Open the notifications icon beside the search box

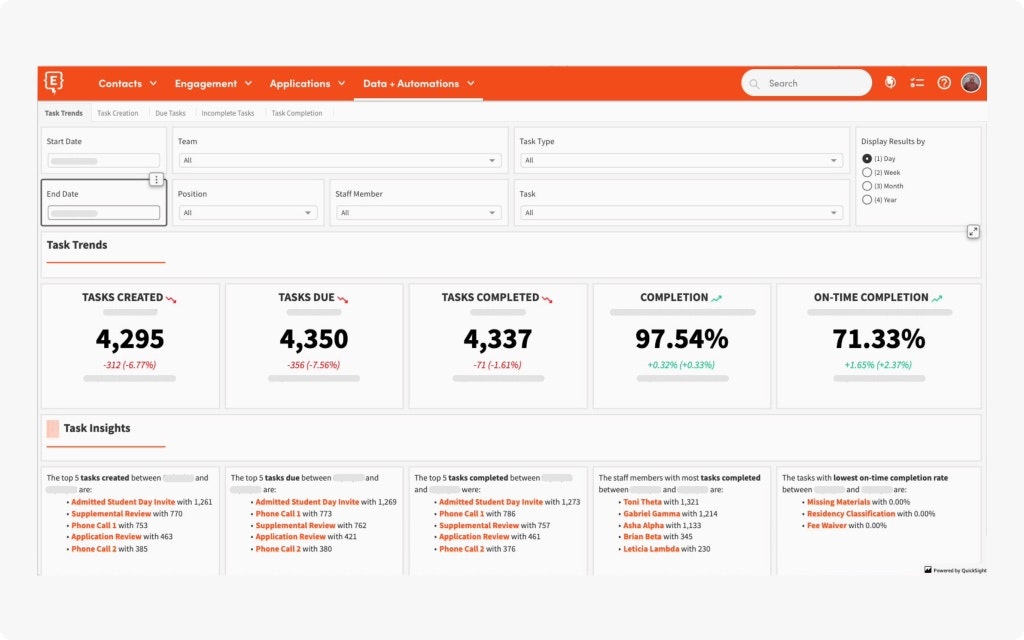pyautogui.click(x=889, y=82)
